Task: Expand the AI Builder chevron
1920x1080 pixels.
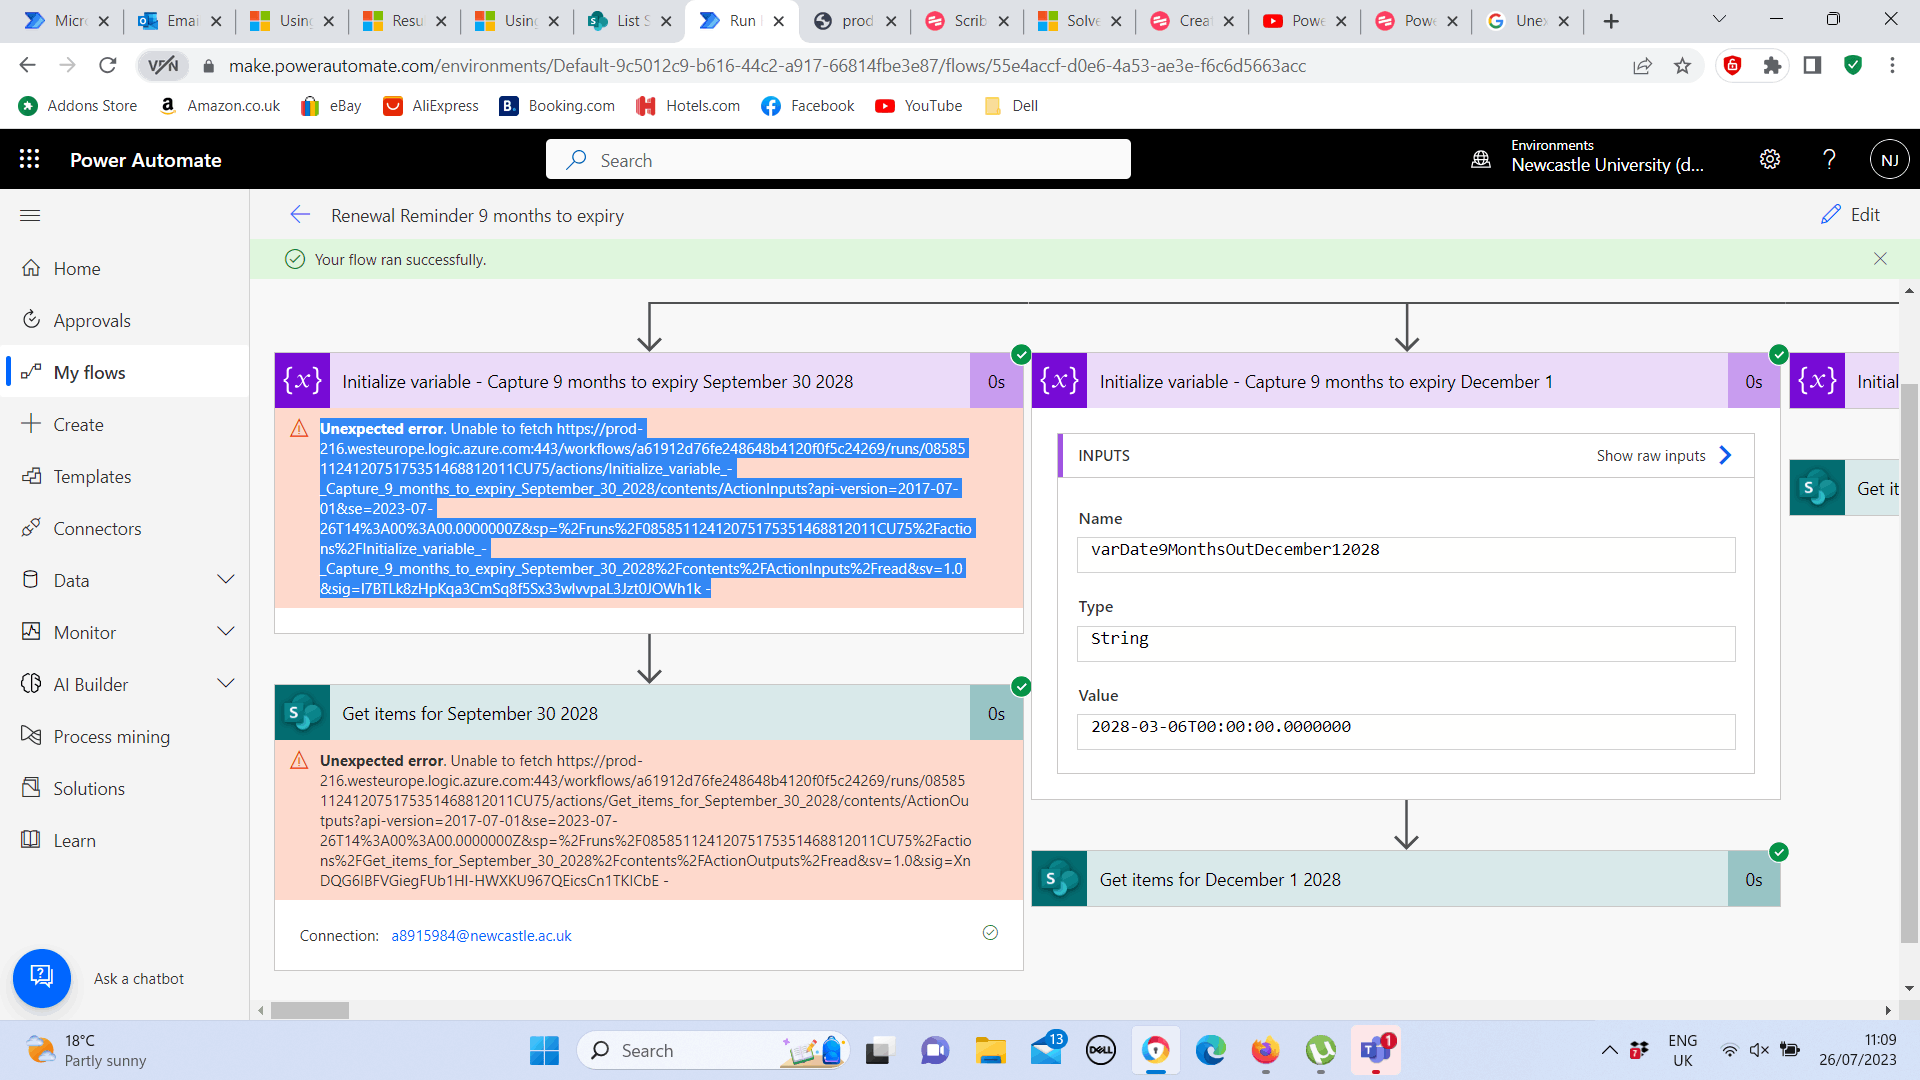Action: (226, 684)
